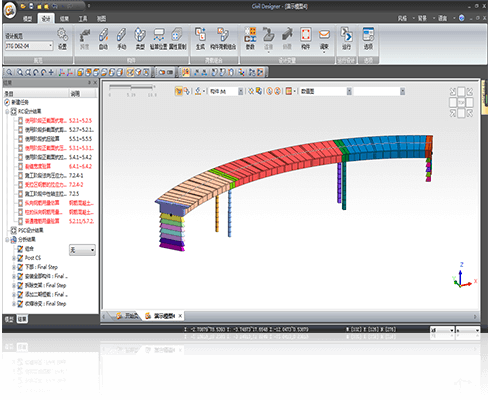490x400 pixels.
Task: Switch to the 视图 ribbon tab
Action: (101, 19)
